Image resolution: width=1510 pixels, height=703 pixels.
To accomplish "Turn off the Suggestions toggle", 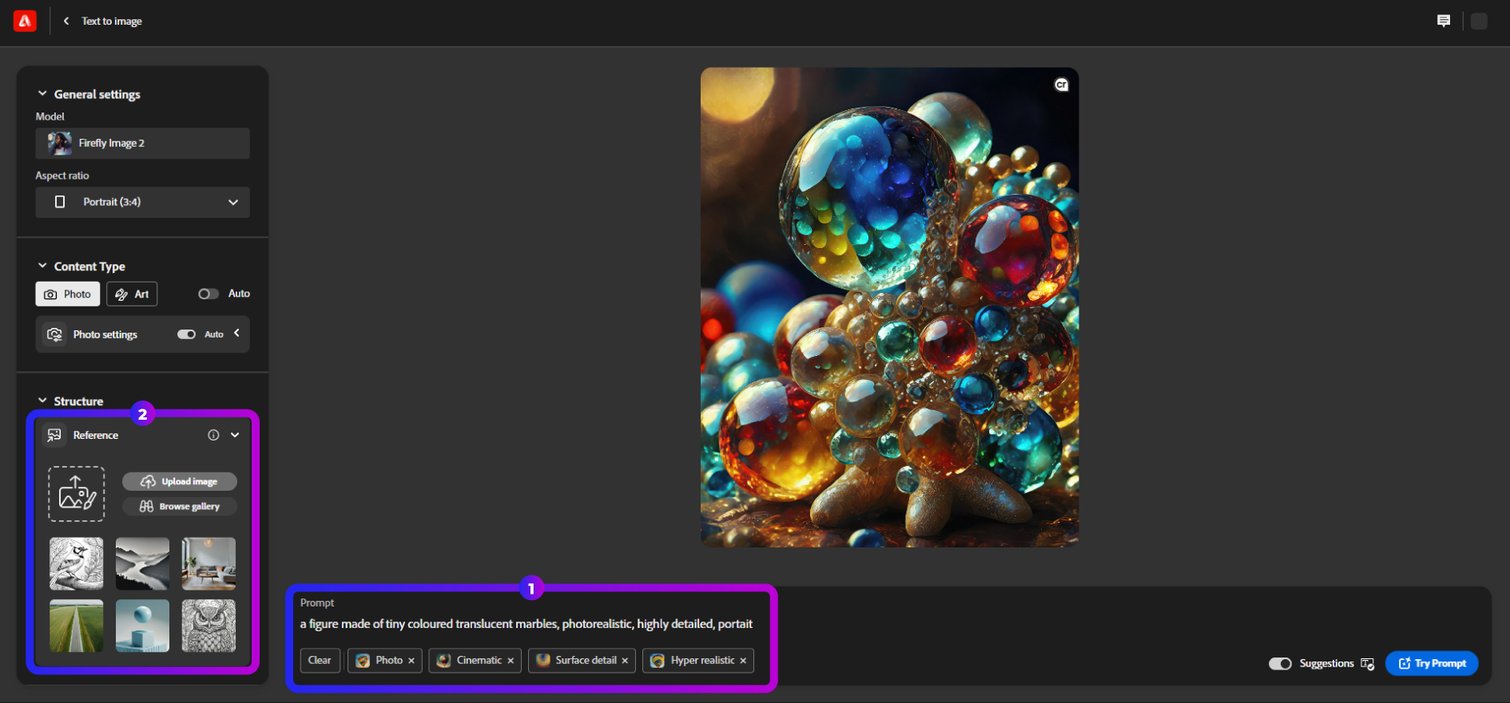I will point(1281,663).
